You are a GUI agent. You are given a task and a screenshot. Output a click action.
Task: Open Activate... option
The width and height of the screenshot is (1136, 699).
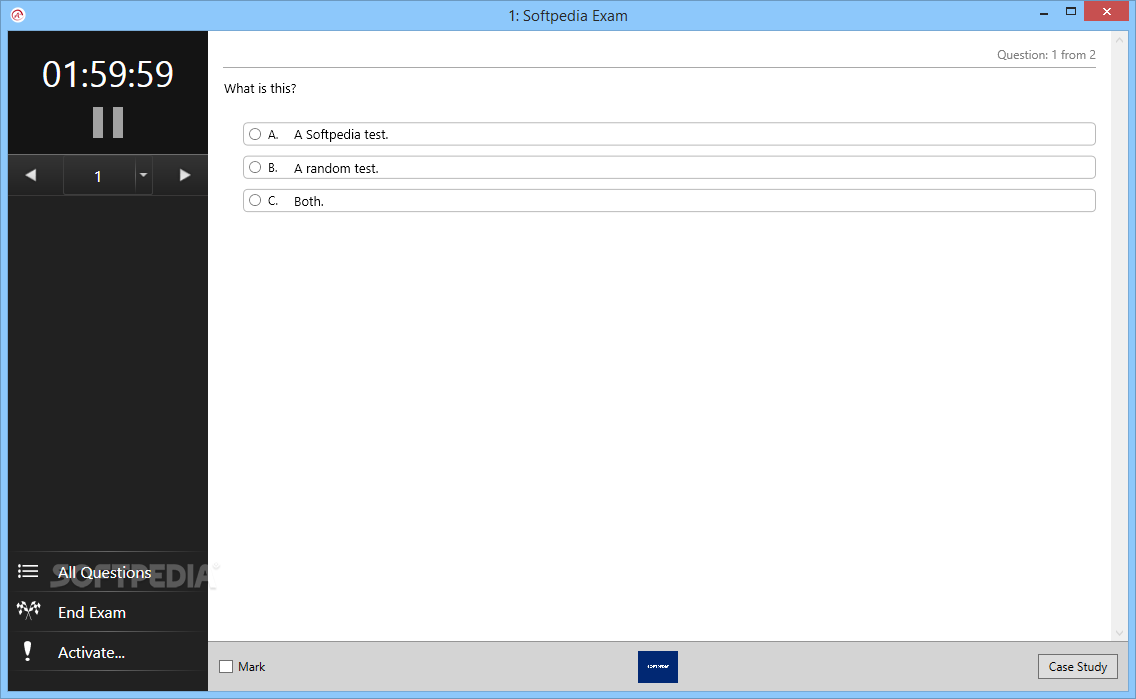pos(91,653)
